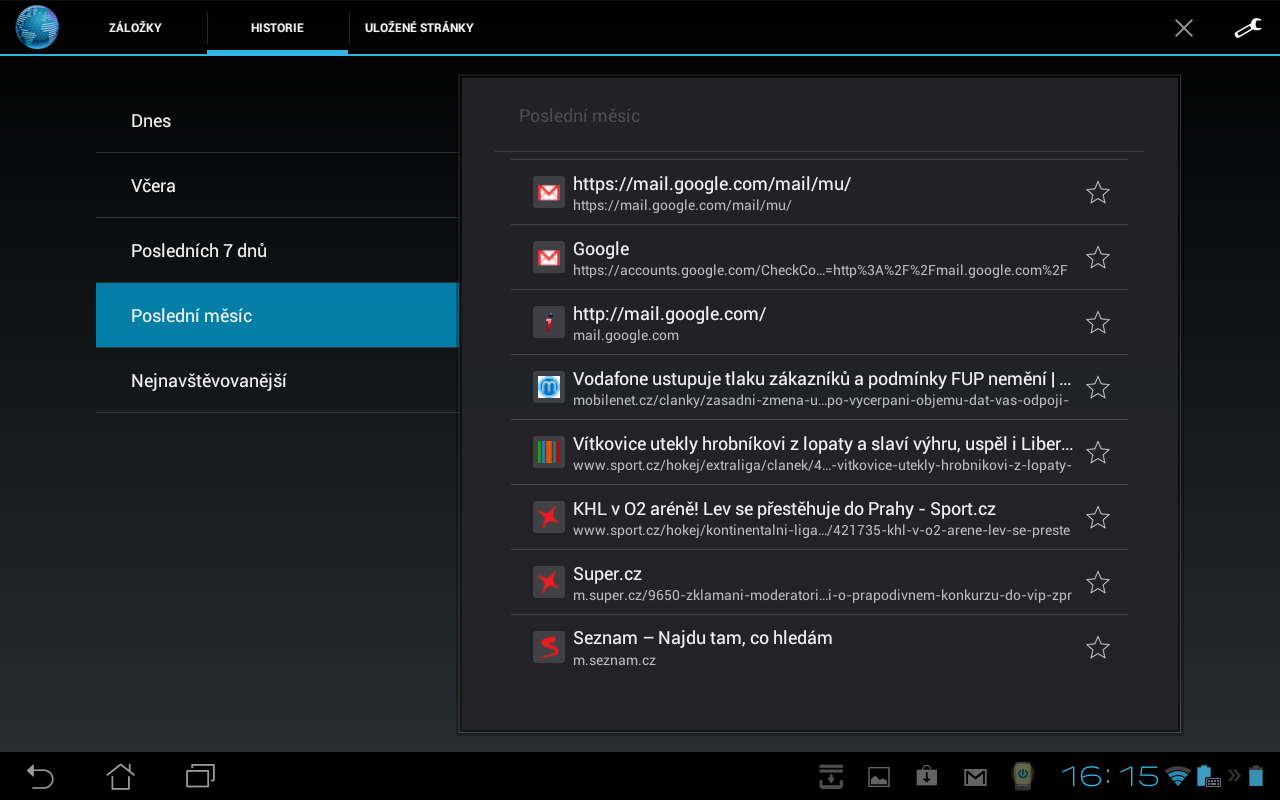Open the Email icon in the system tray

974,776
